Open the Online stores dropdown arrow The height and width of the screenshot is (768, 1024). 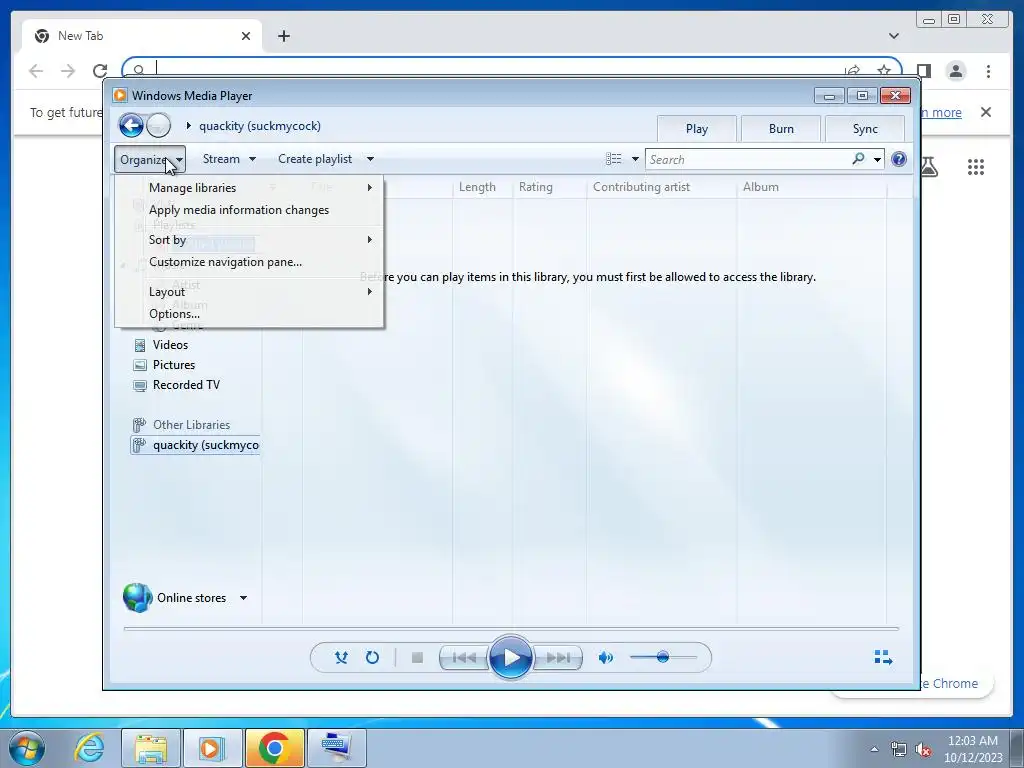click(x=244, y=598)
